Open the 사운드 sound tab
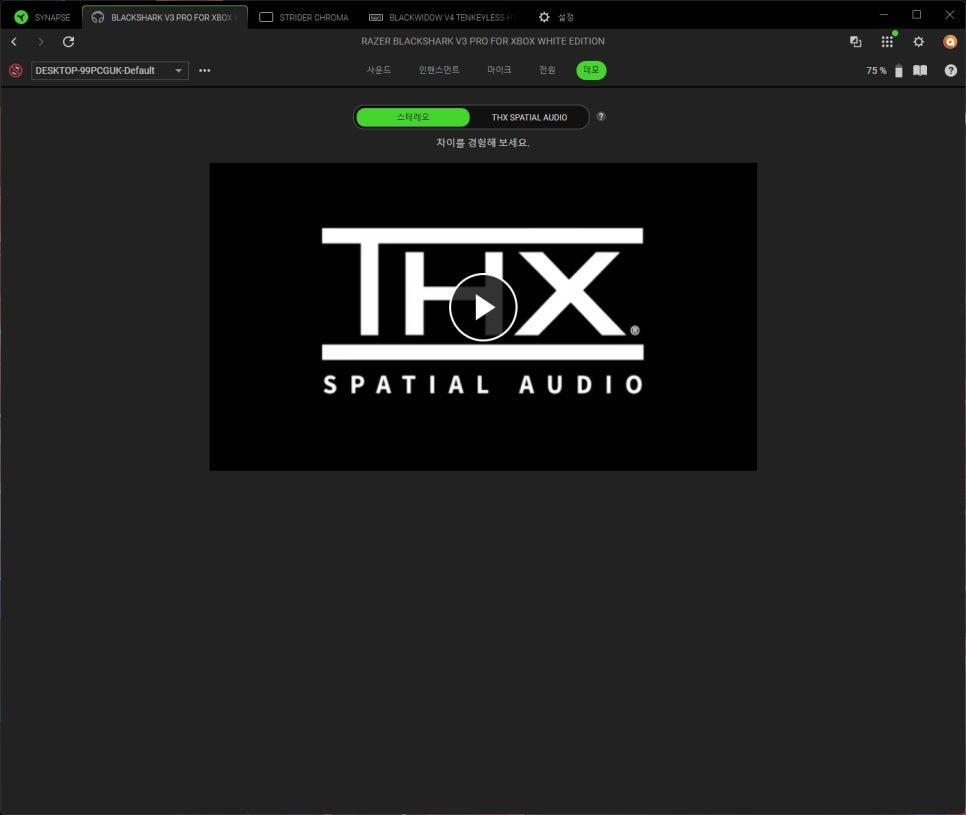966x815 pixels. [x=379, y=71]
